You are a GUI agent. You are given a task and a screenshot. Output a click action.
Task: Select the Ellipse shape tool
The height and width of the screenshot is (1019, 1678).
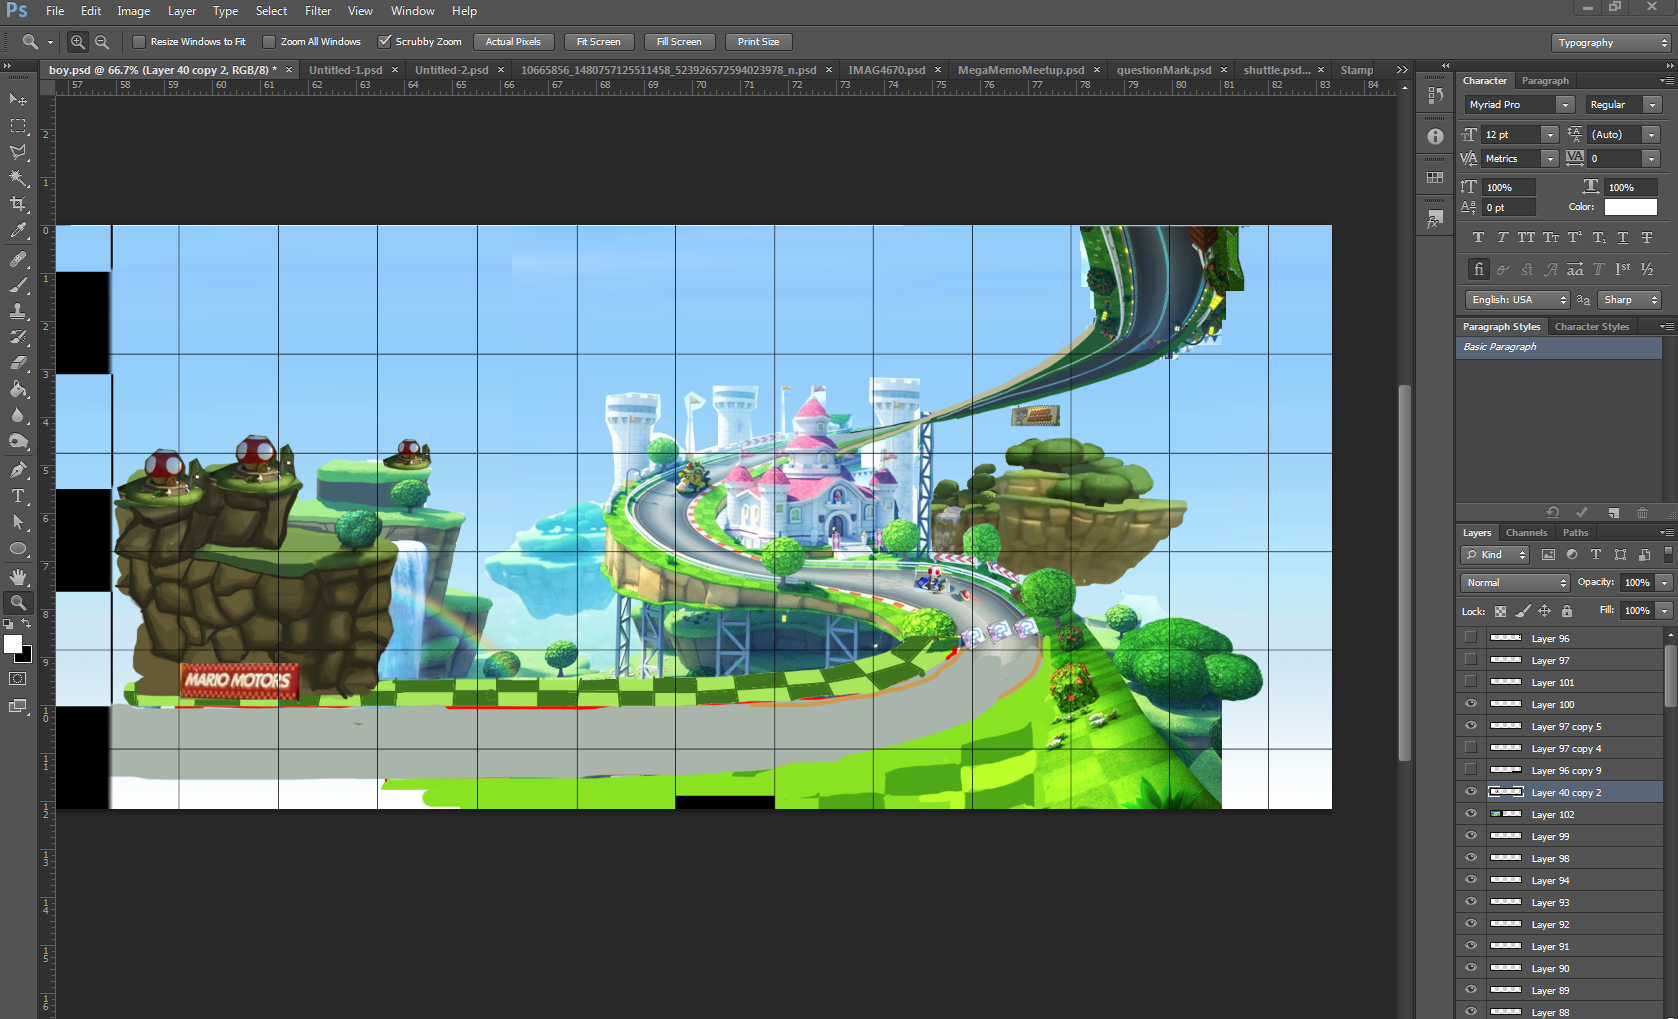18,548
